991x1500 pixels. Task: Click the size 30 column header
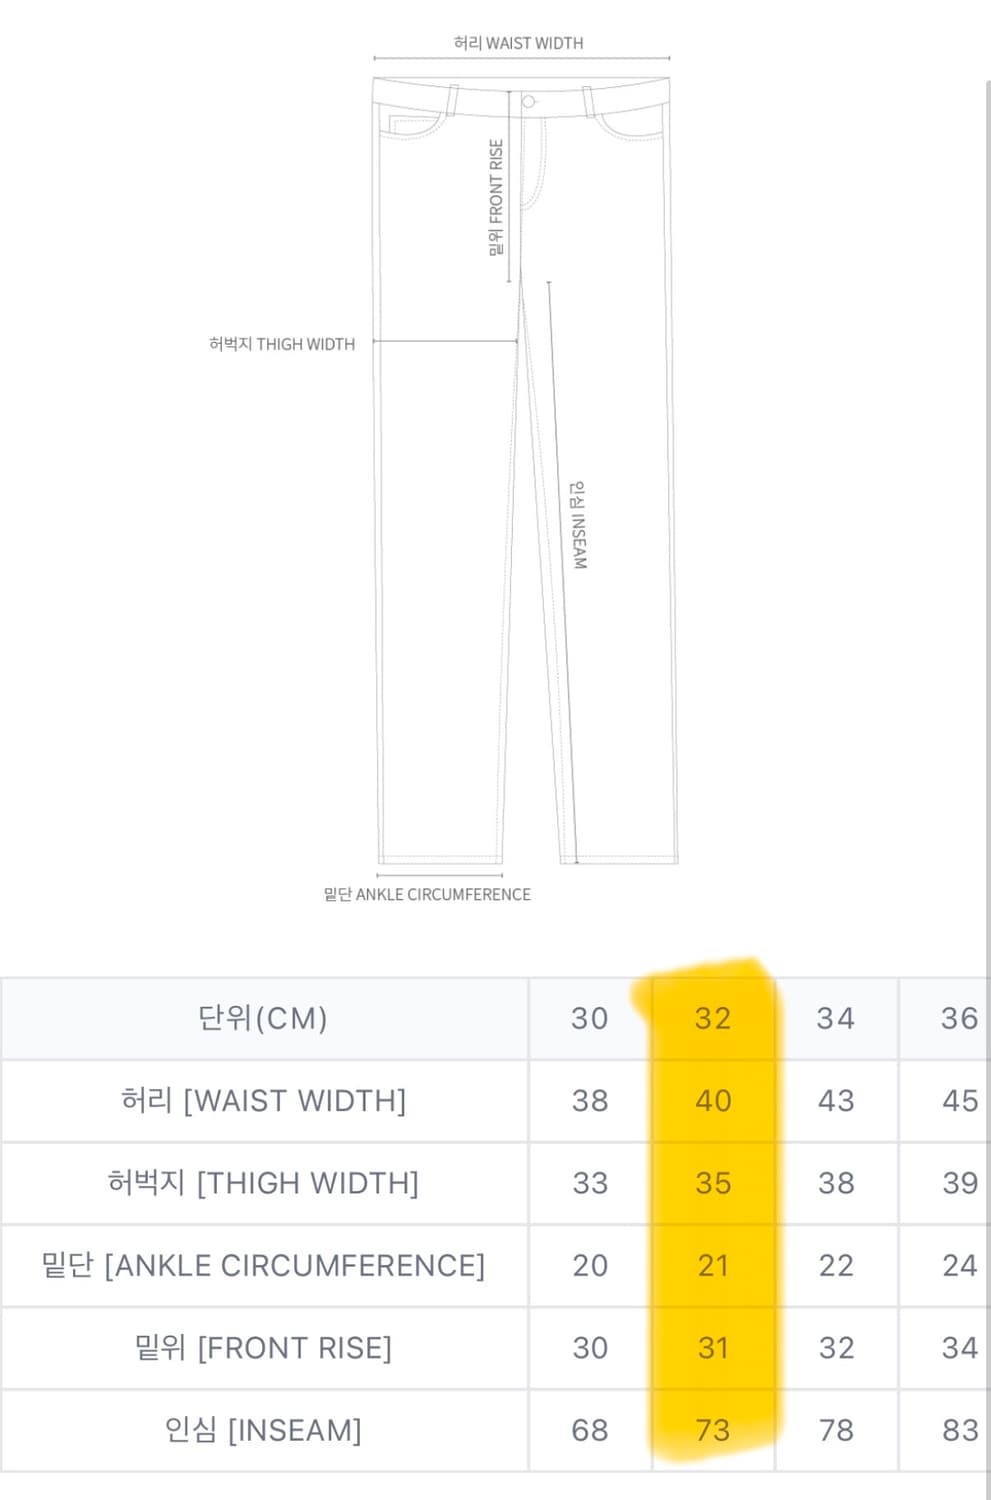click(590, 1018)
